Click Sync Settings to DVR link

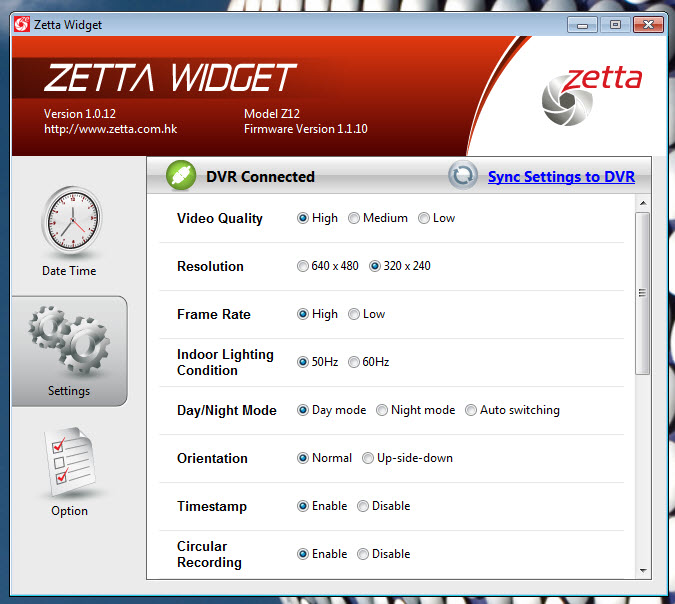pos(561,177)
